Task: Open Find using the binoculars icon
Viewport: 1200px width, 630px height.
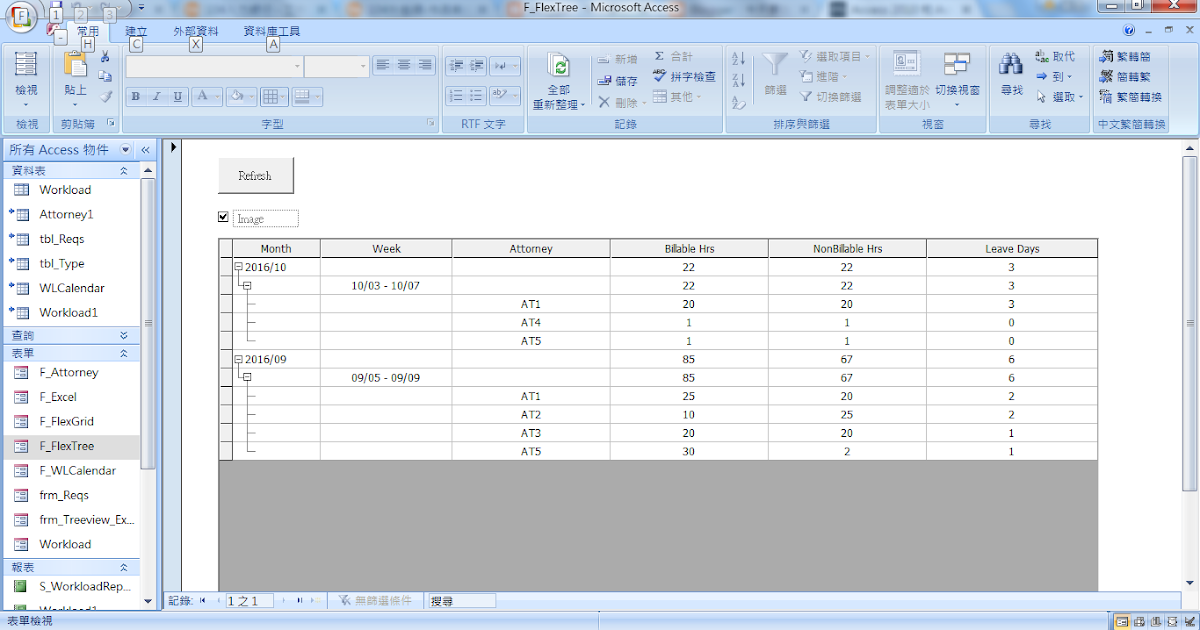Action: point(1010,72)
